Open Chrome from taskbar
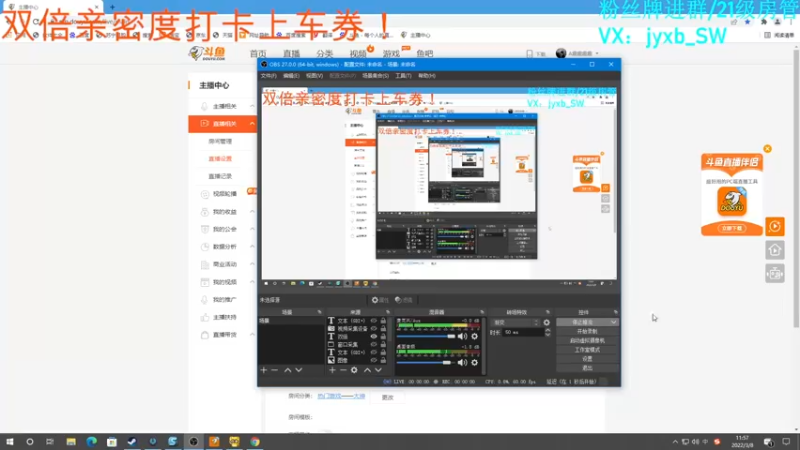Screen dimensions: 800x450 click(x=255, y=441)
